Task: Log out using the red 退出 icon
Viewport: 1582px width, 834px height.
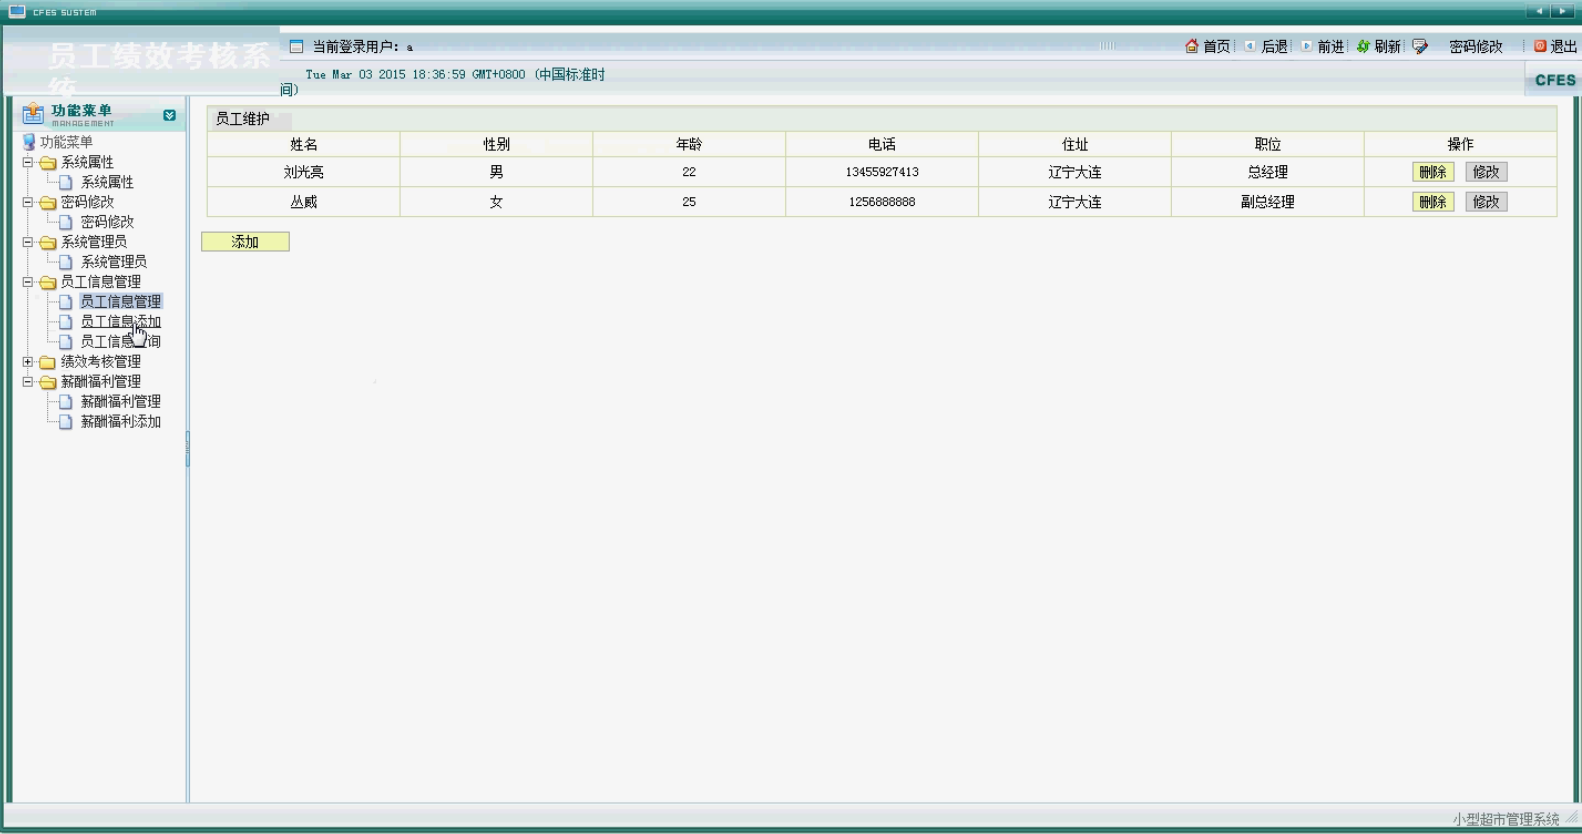Action: click(1540, 46)
